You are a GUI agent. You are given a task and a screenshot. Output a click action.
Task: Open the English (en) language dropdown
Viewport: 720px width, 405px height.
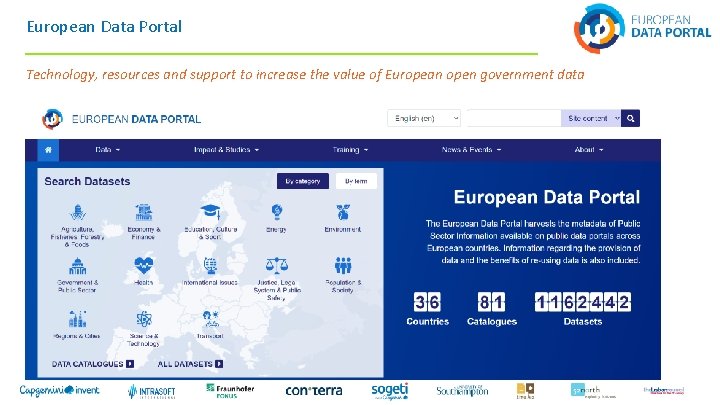(424, 118)
